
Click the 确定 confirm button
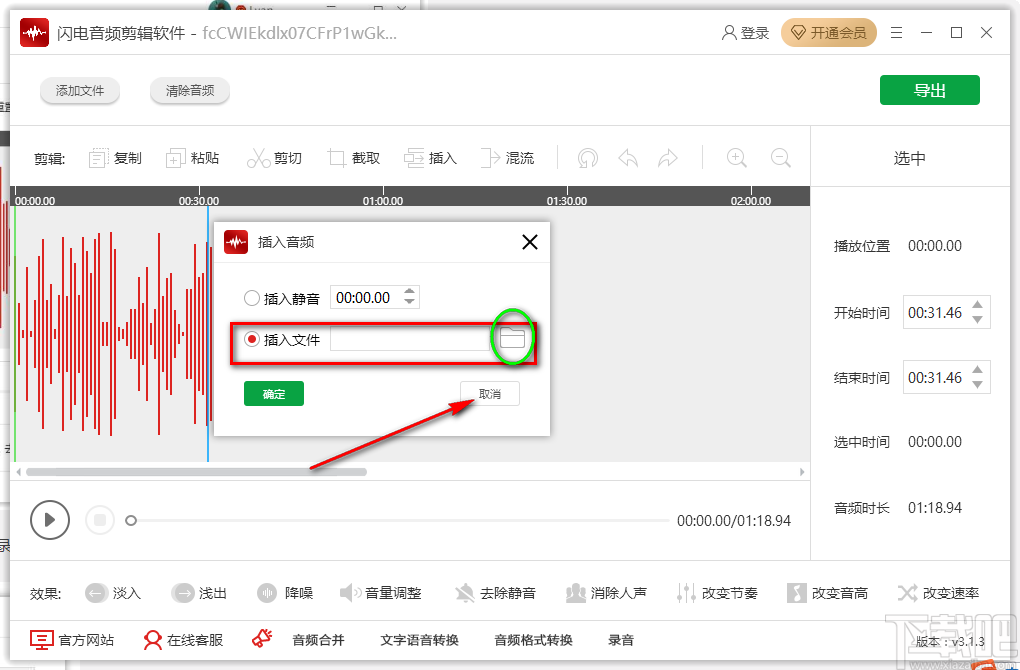273,393
